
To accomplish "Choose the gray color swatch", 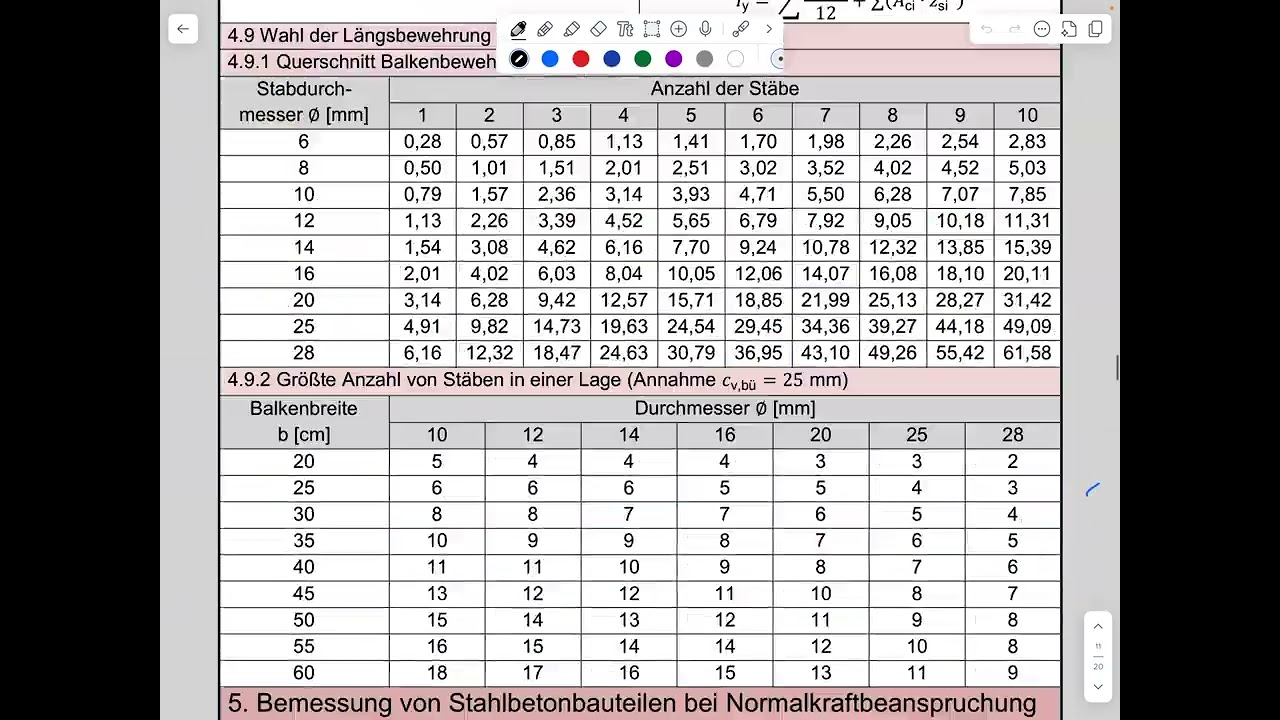I will pos(705,59).
